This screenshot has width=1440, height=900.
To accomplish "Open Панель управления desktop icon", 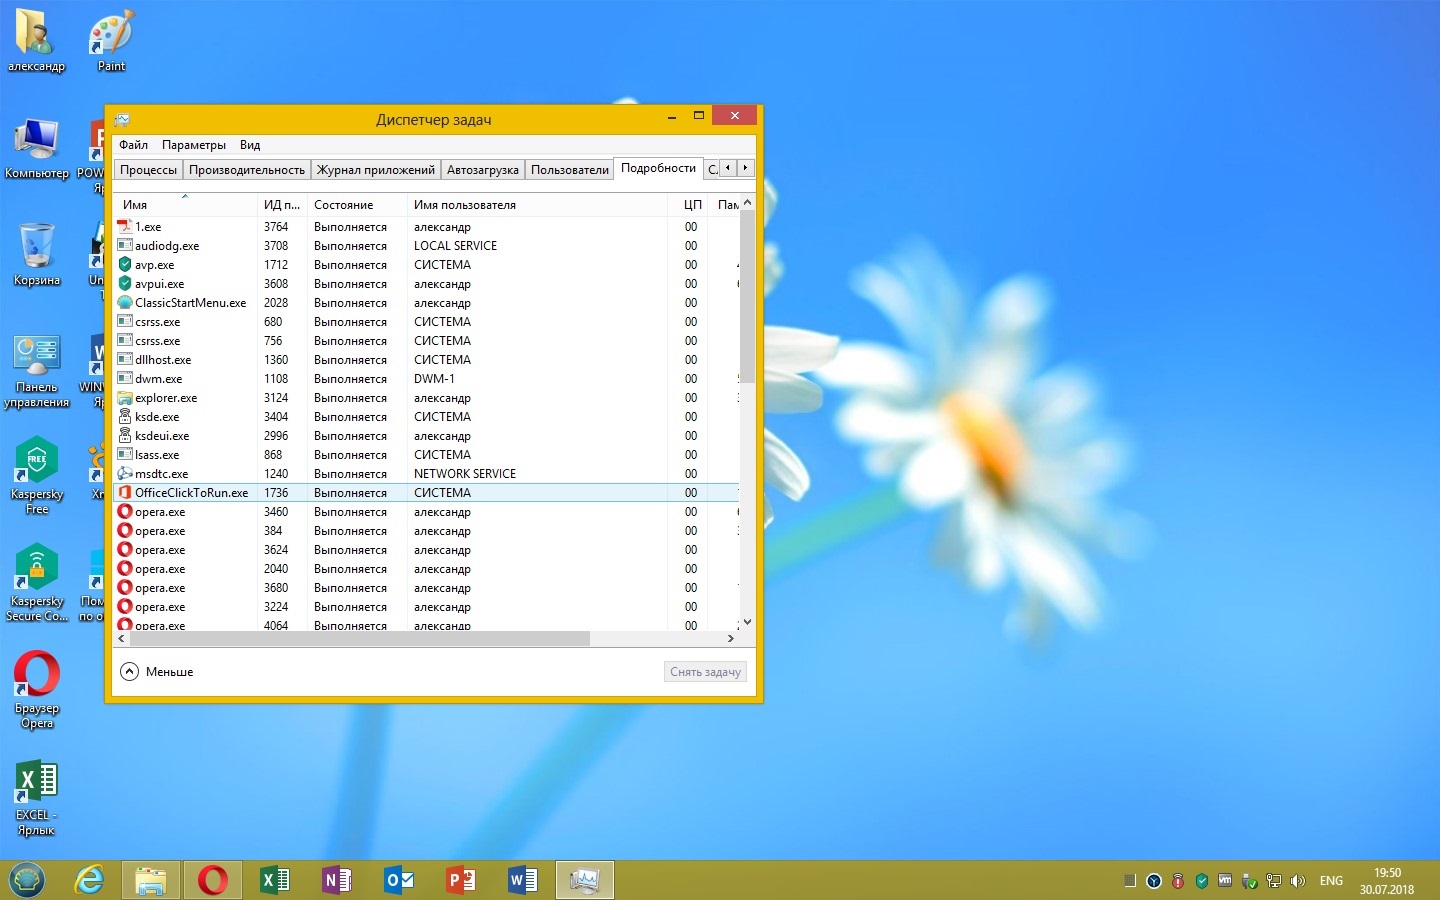I will tap(37, 372).
